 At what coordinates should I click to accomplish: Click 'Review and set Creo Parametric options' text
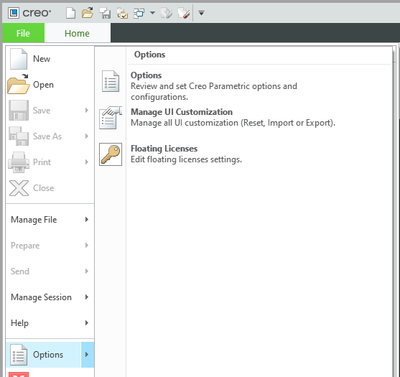tap(214, 91)
